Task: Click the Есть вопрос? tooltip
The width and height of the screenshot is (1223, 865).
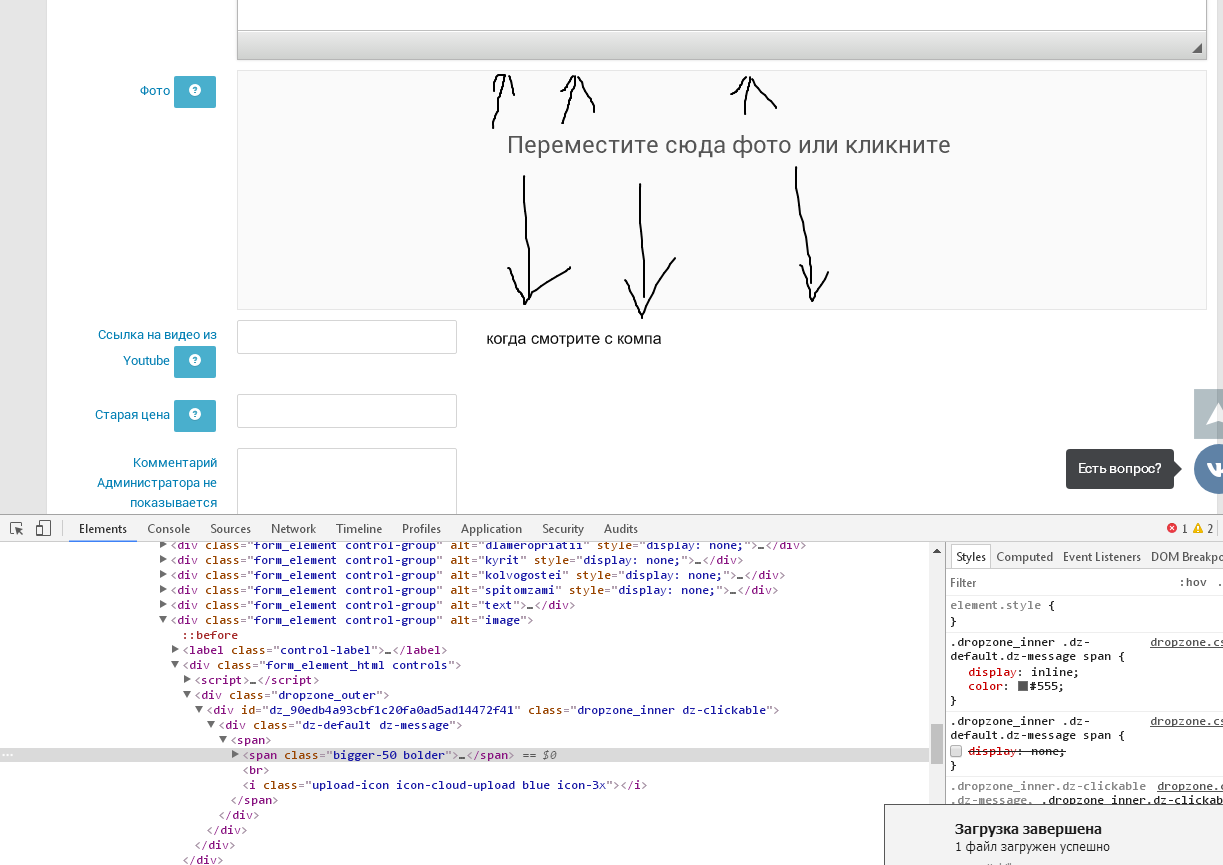Action: pos(1119,468)
